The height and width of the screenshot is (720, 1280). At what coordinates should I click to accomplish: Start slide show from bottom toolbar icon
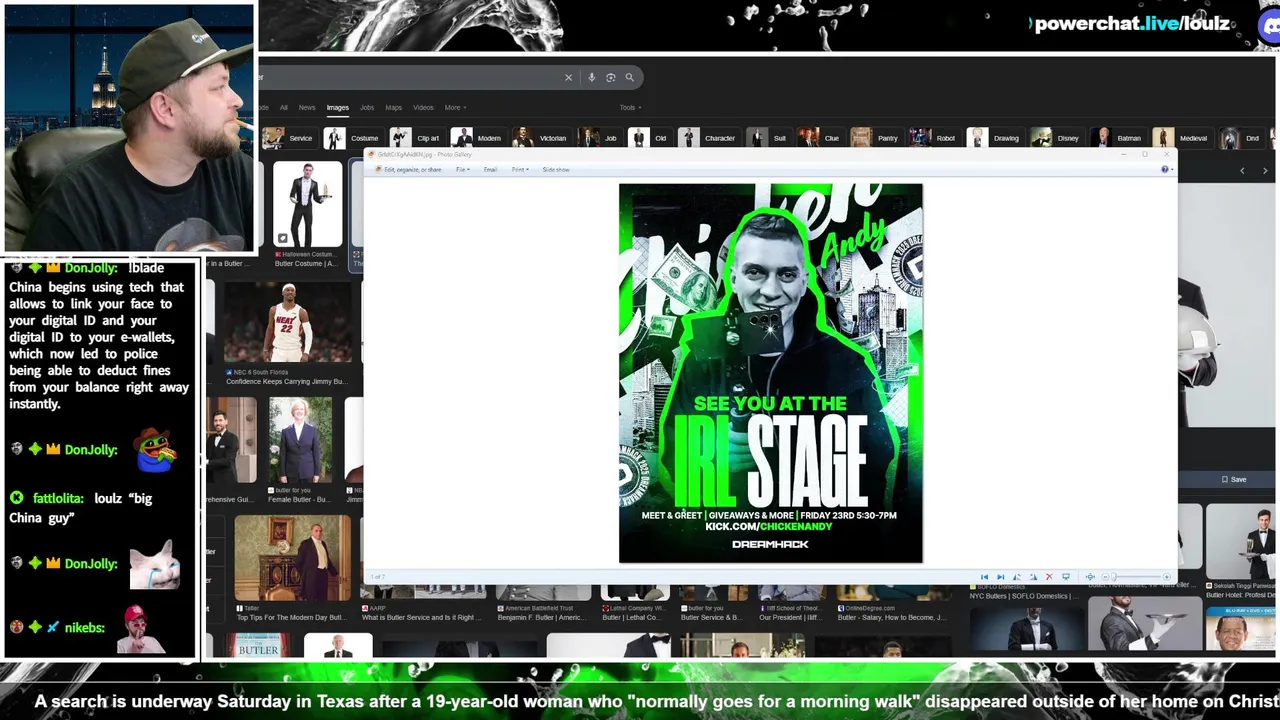(x=1066, y=577)
